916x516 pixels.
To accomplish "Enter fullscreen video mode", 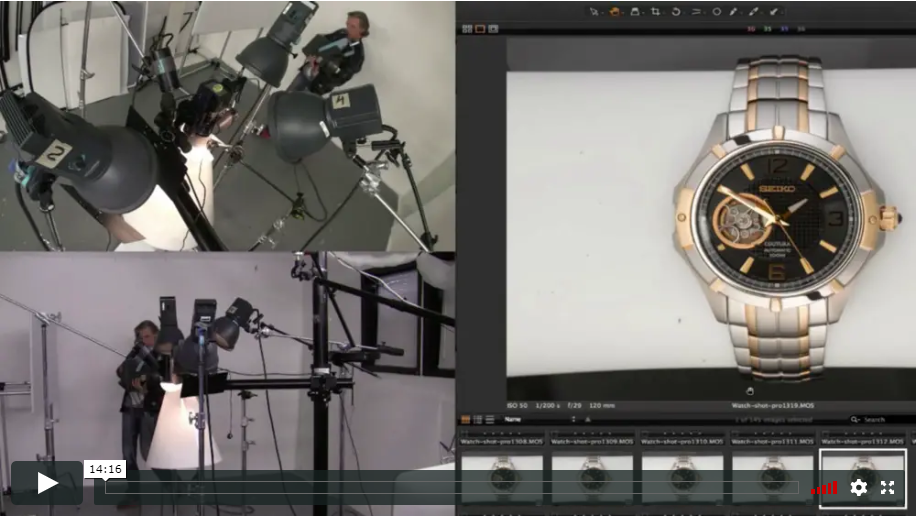I will [887, 487].
